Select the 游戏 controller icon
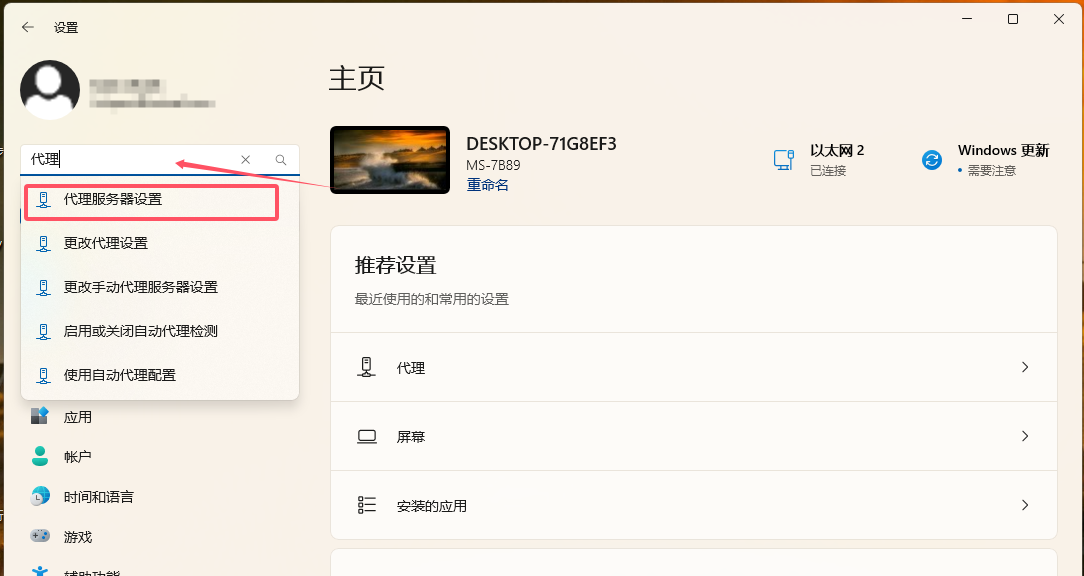This screenshot has width=1084, height=576. pos(40,536)
